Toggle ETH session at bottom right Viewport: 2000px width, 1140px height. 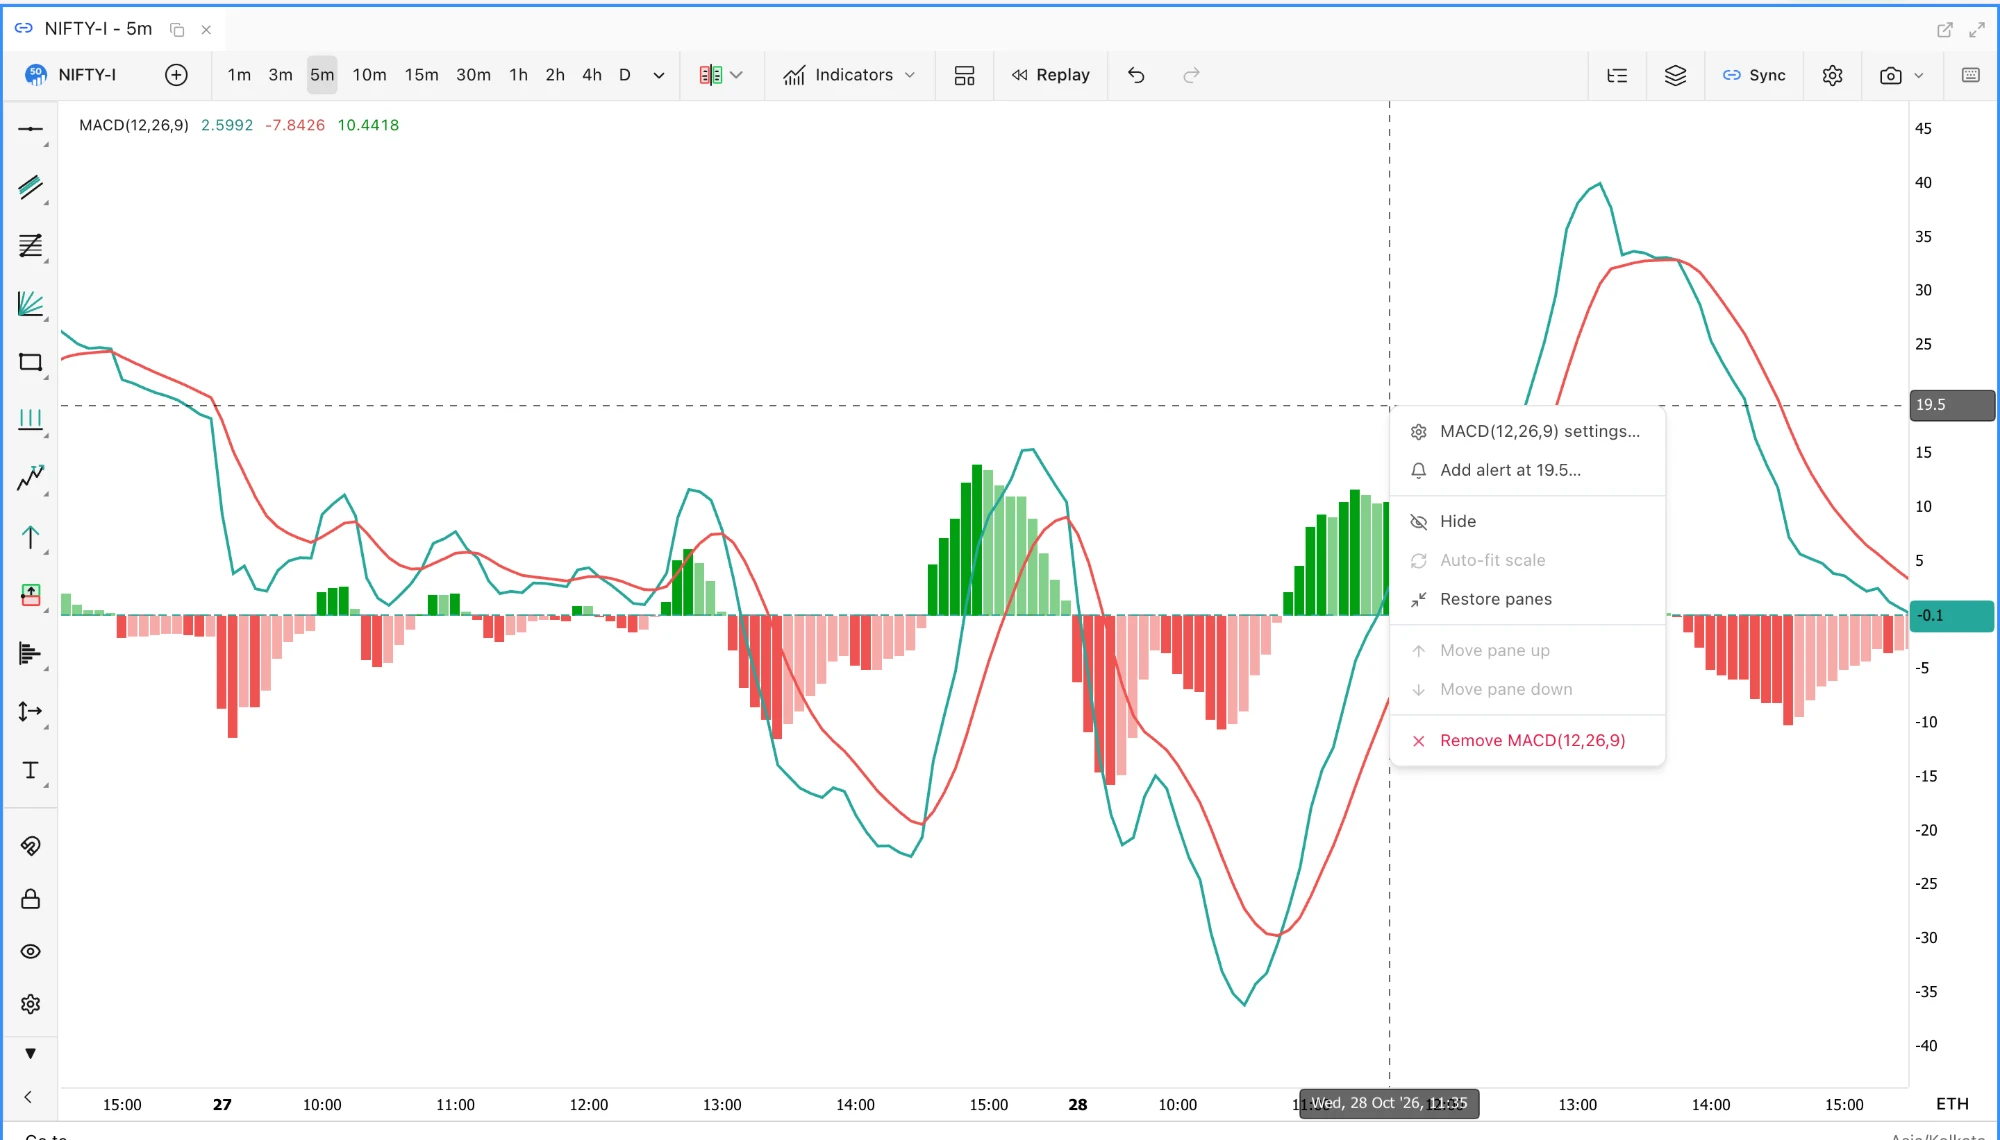(1952, 1104)
